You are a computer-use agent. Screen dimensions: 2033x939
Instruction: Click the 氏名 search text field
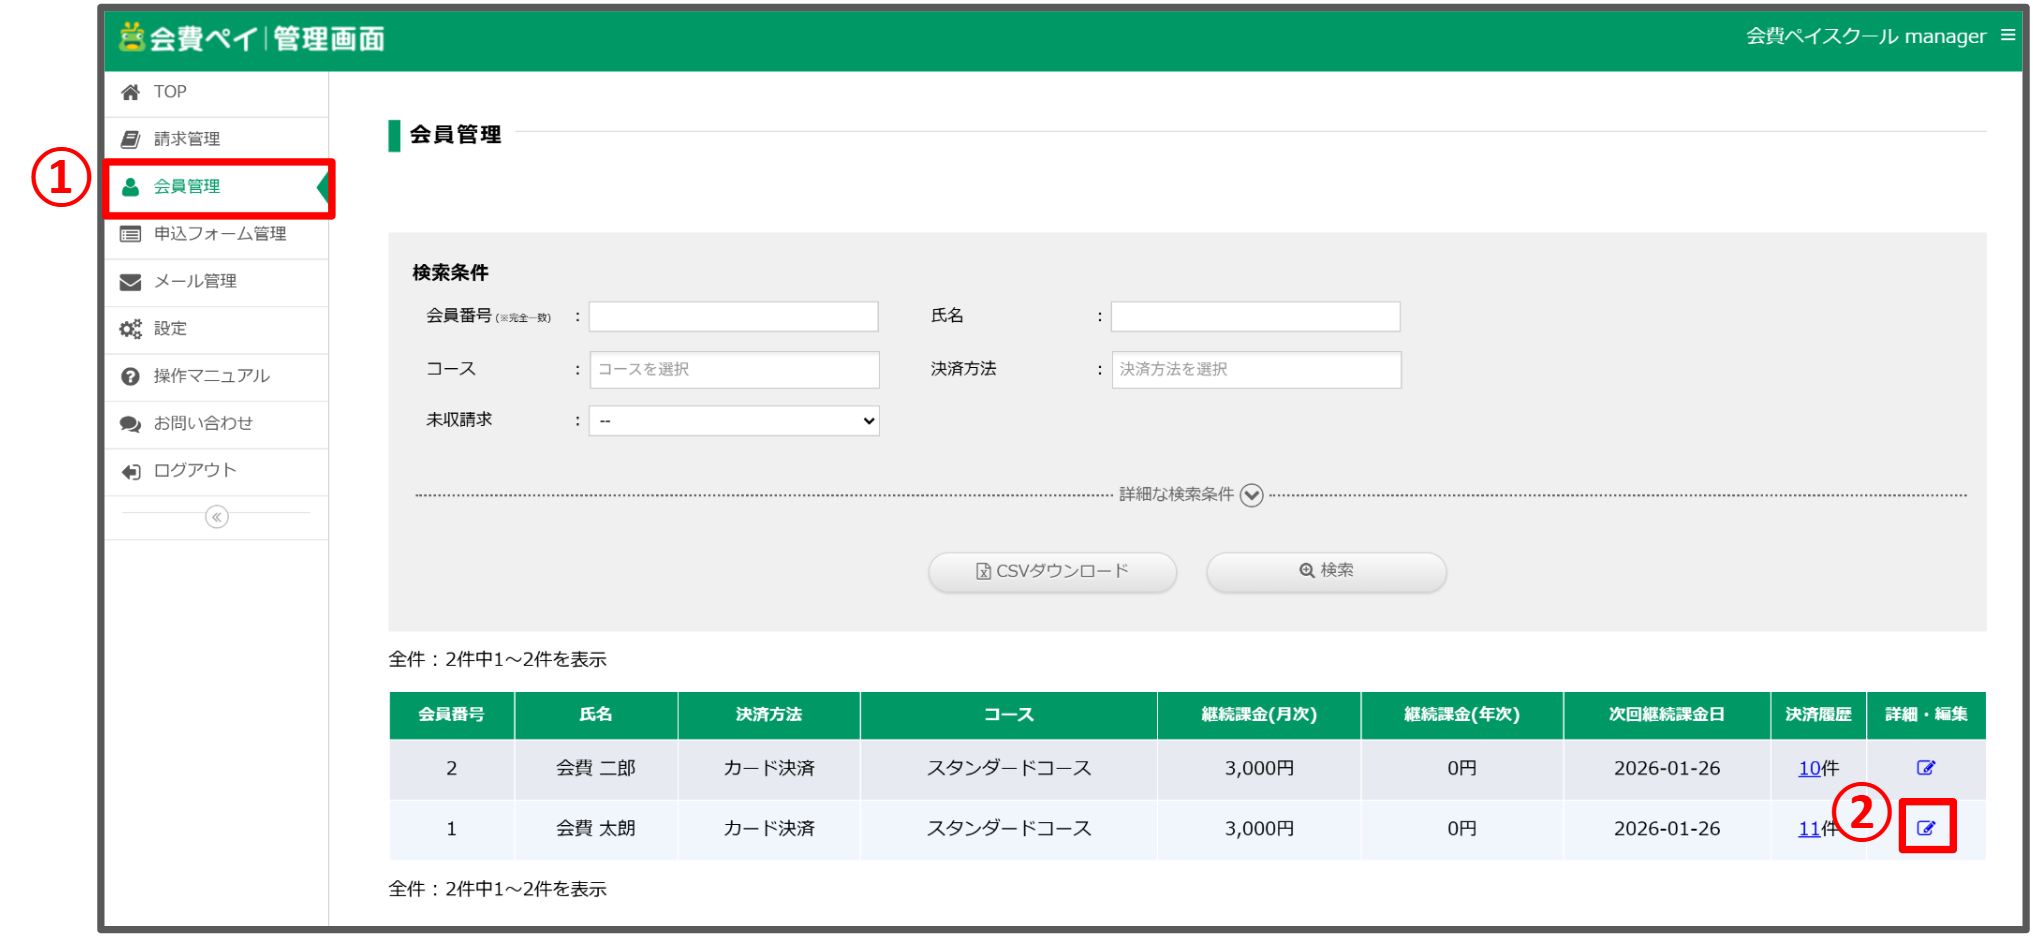pos(1255,317)
